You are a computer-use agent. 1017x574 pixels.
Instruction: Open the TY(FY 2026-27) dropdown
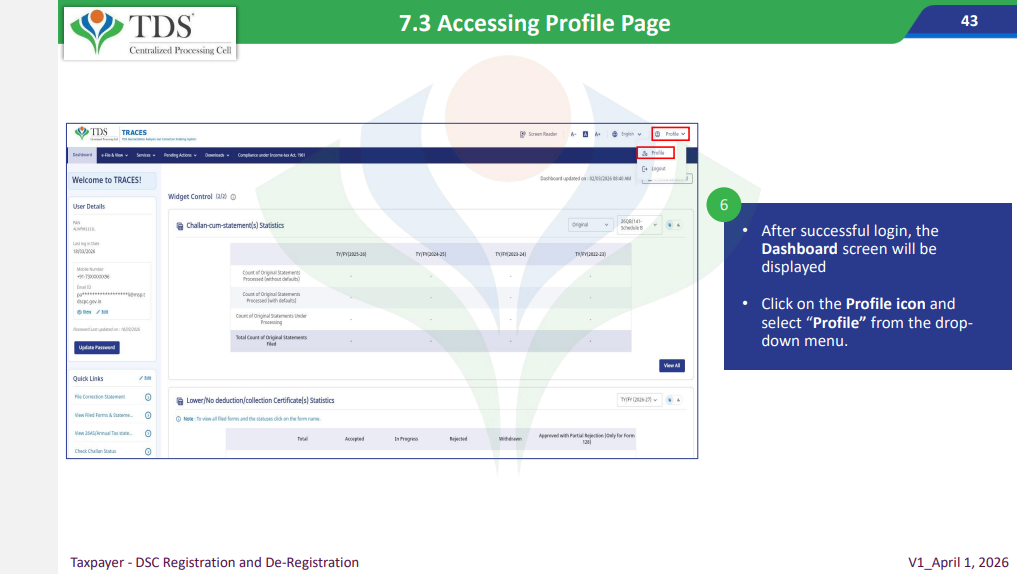coord(639,400)
